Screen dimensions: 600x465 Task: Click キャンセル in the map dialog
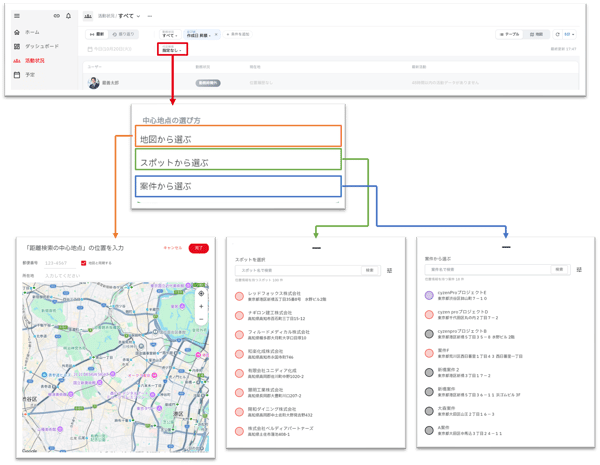click(x=173, y=248)
